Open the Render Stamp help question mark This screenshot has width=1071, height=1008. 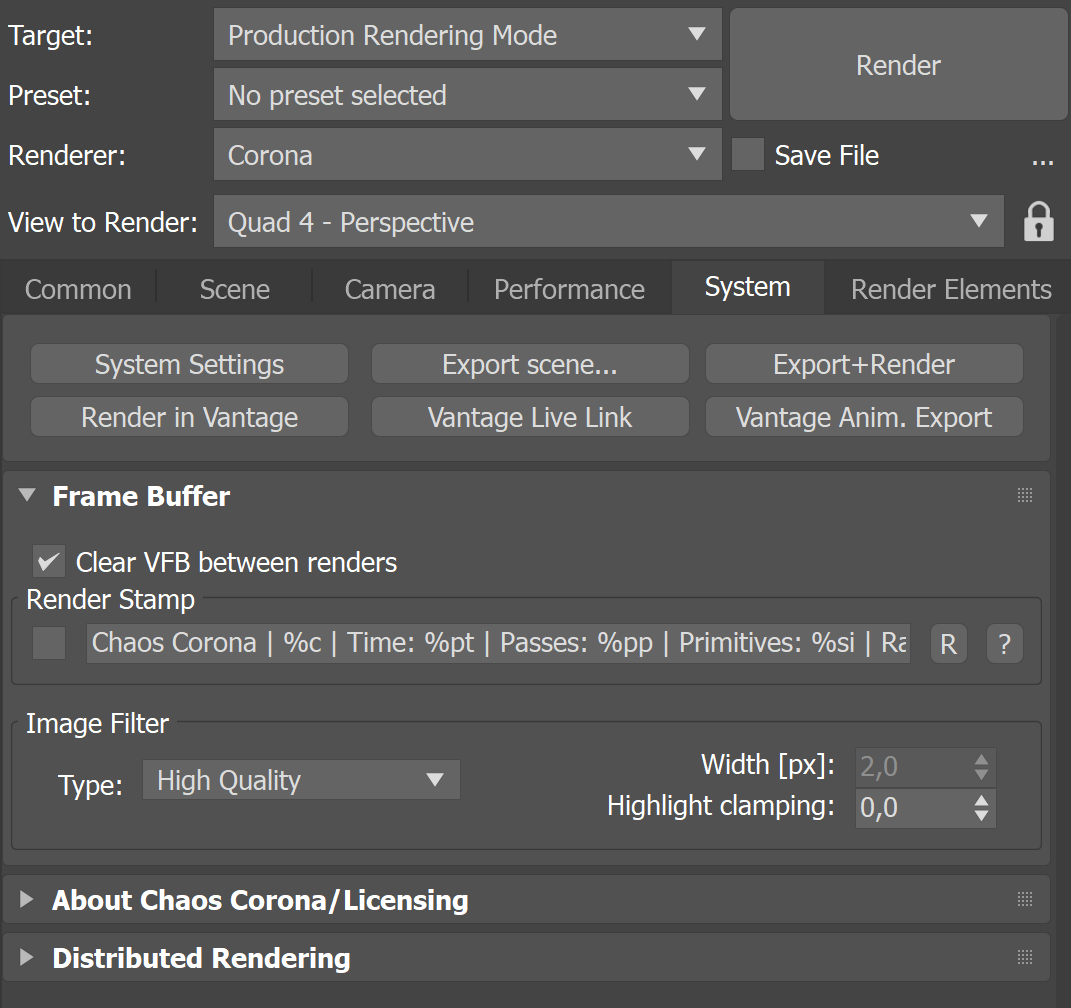1005,644
